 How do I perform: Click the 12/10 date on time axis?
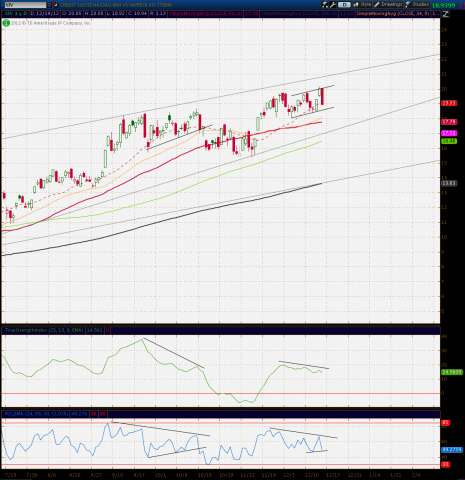(x=312, y=475)
